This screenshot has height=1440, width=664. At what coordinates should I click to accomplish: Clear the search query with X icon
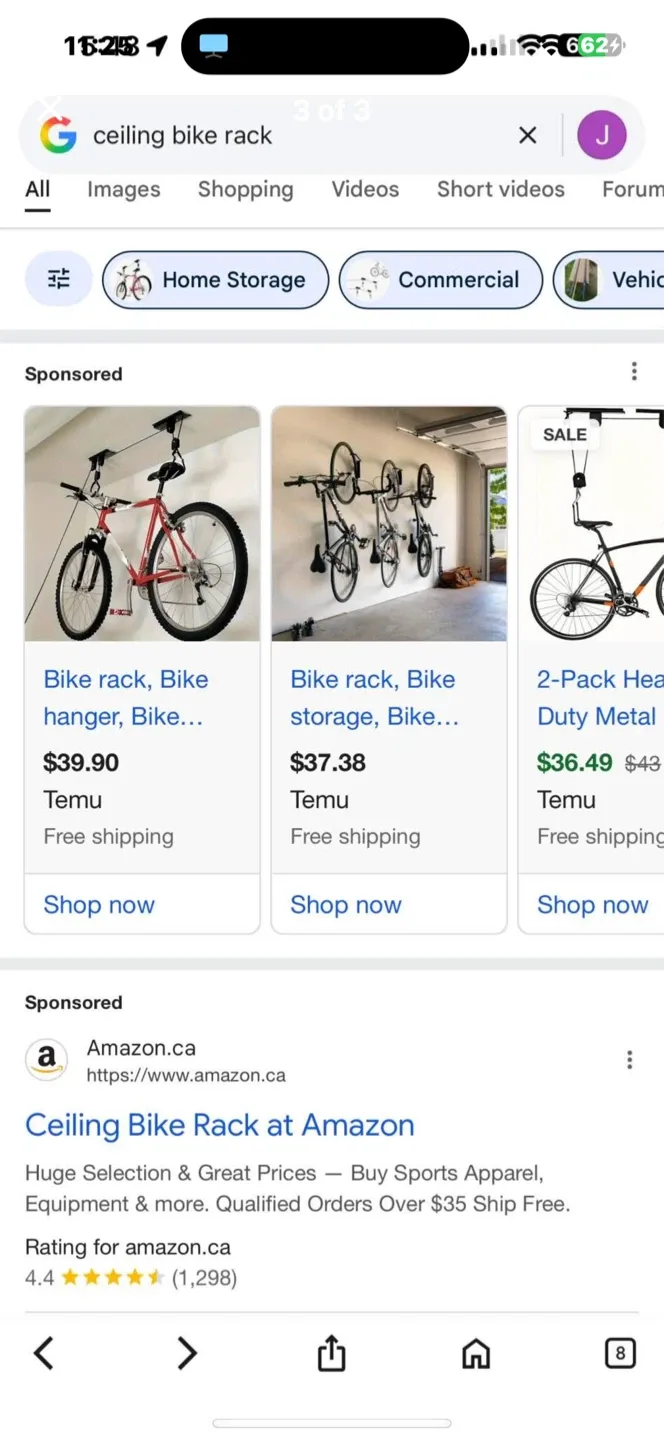click(528, 135)
